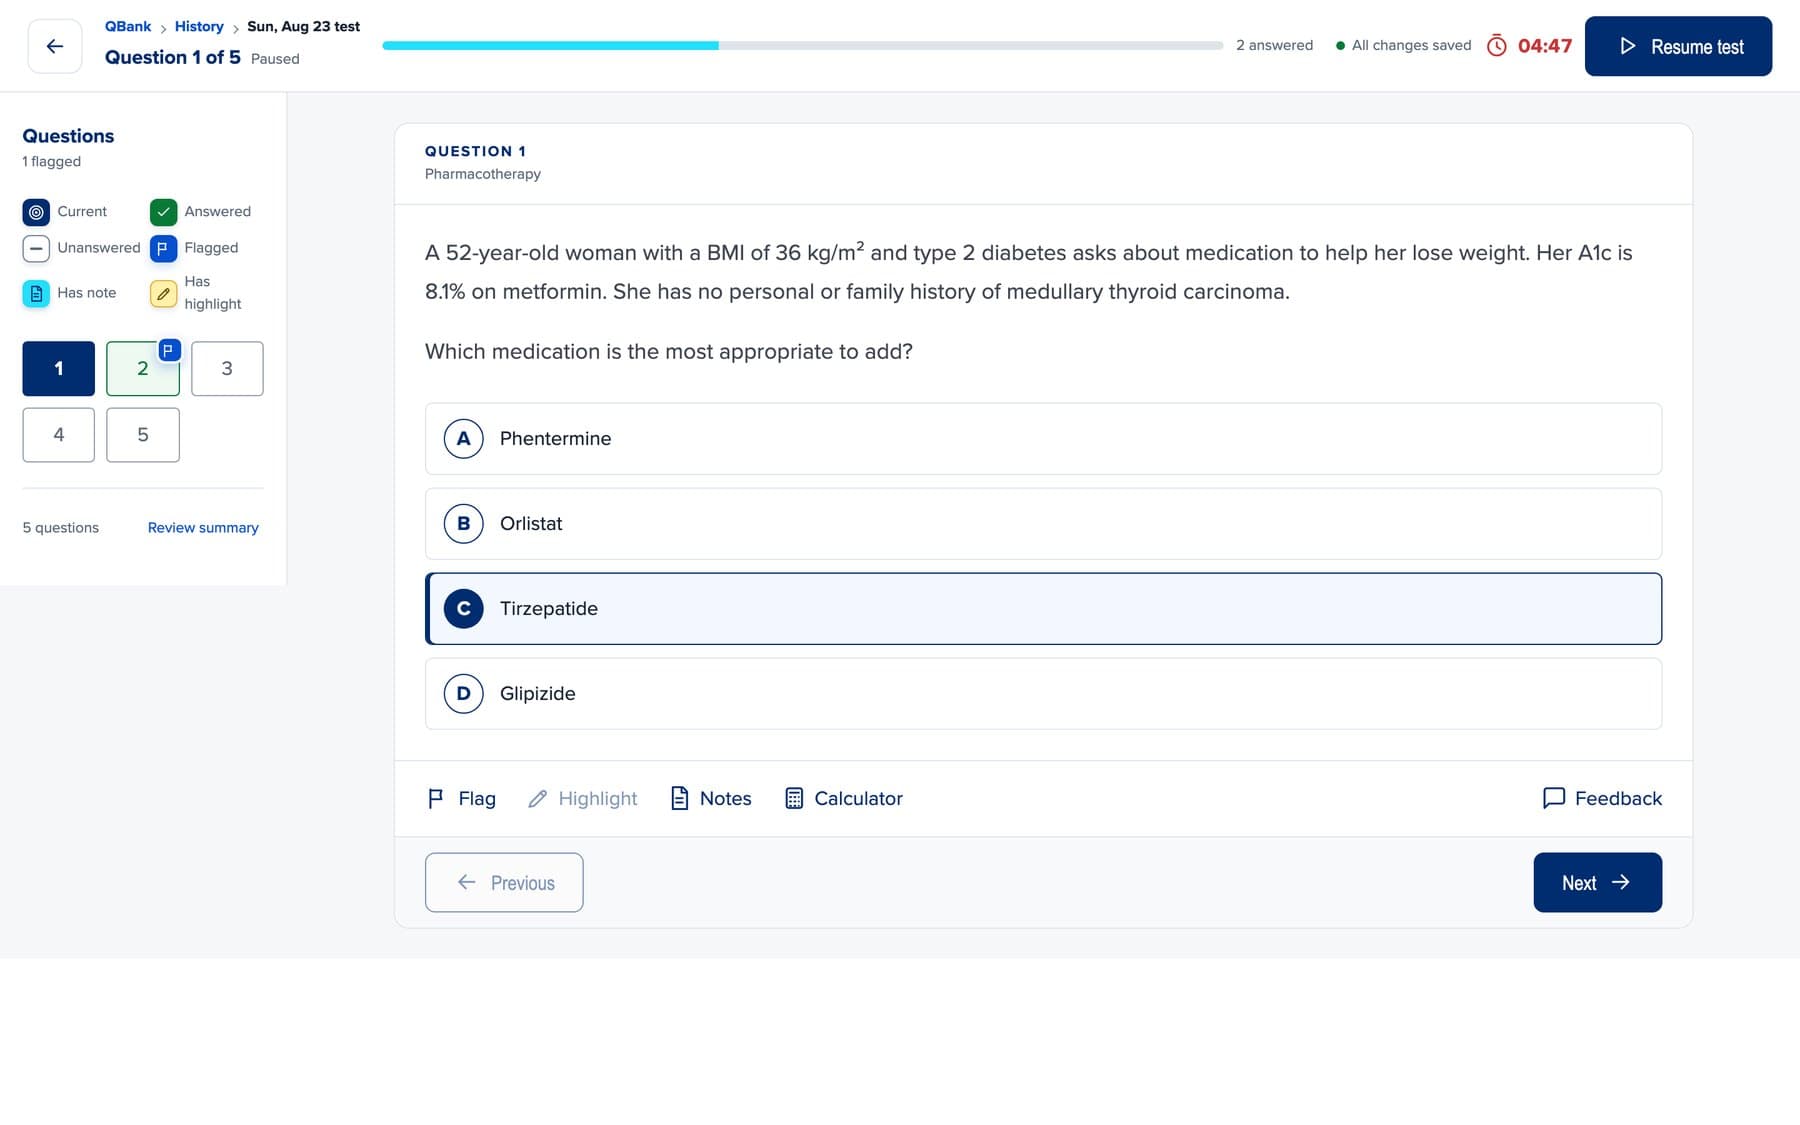1800x1125 pixels.
Task: Open Notes for this question
Action: [x=710, y=798]
